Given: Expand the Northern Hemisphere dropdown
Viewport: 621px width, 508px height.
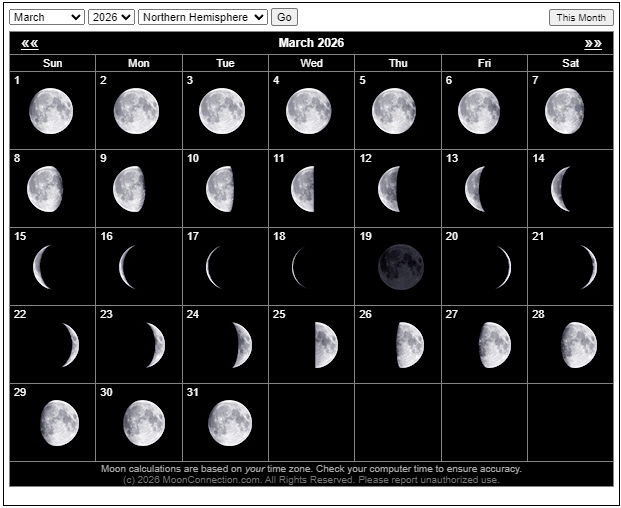Looking at the screenshot, I should coord(203,17).
